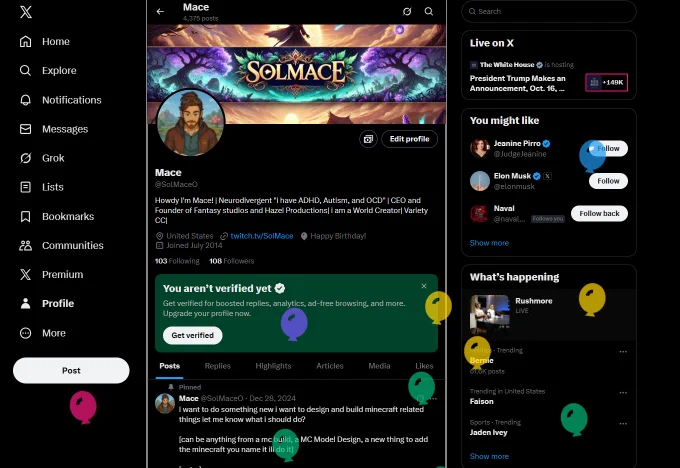This screenshot has height=468, width=680.
Task: Click Dec 28, 2024 post date
Action: click(272, 399)
